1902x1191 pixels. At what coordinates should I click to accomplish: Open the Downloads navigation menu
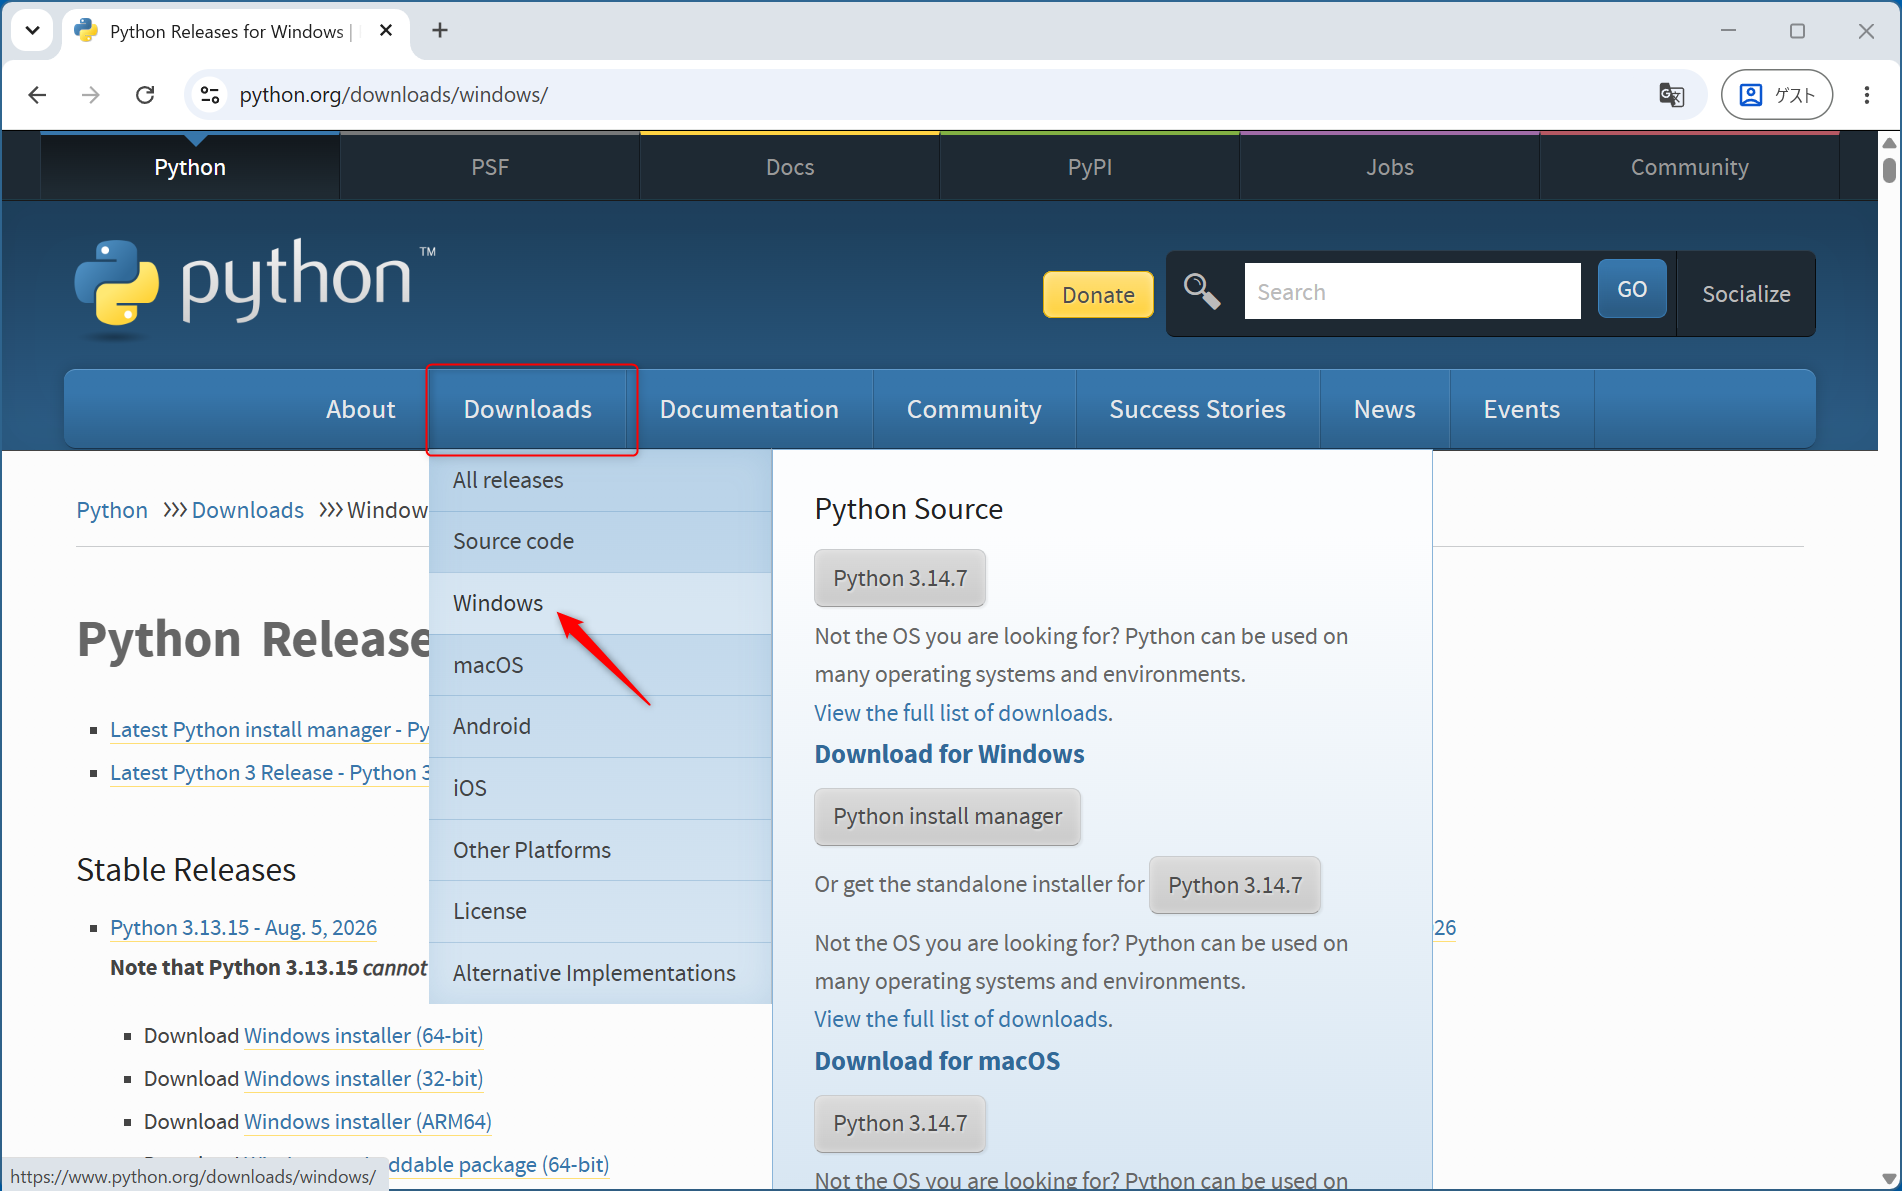[528, 409]
